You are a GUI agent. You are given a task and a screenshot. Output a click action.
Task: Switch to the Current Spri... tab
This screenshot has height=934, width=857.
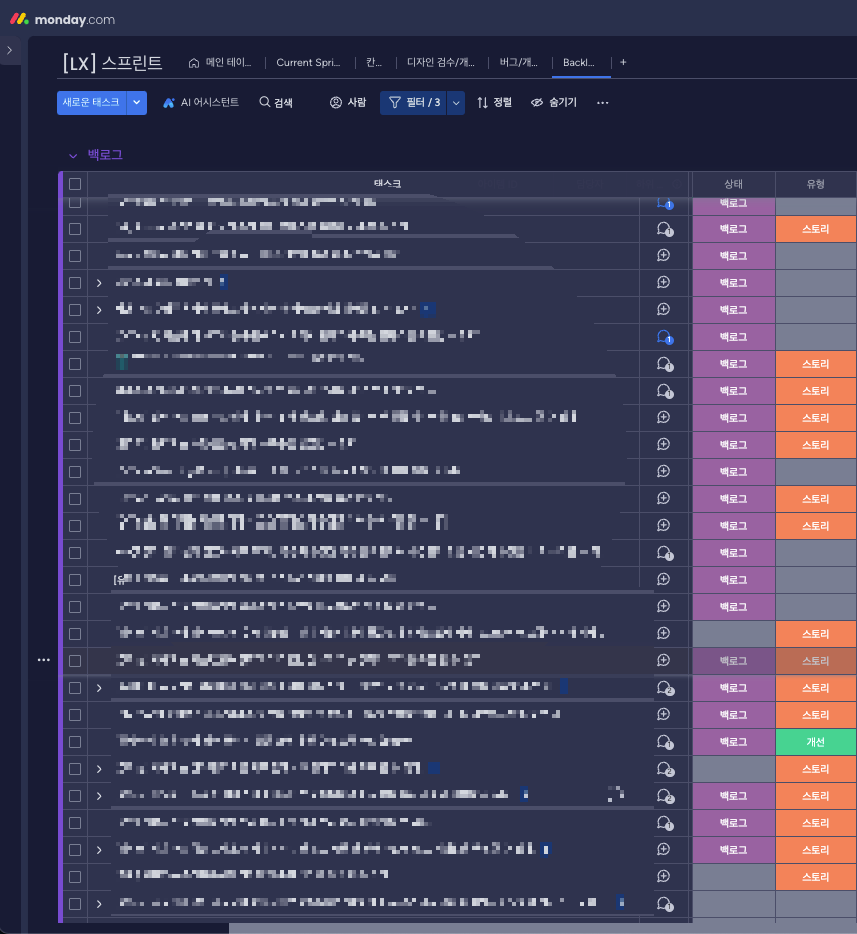308,61
